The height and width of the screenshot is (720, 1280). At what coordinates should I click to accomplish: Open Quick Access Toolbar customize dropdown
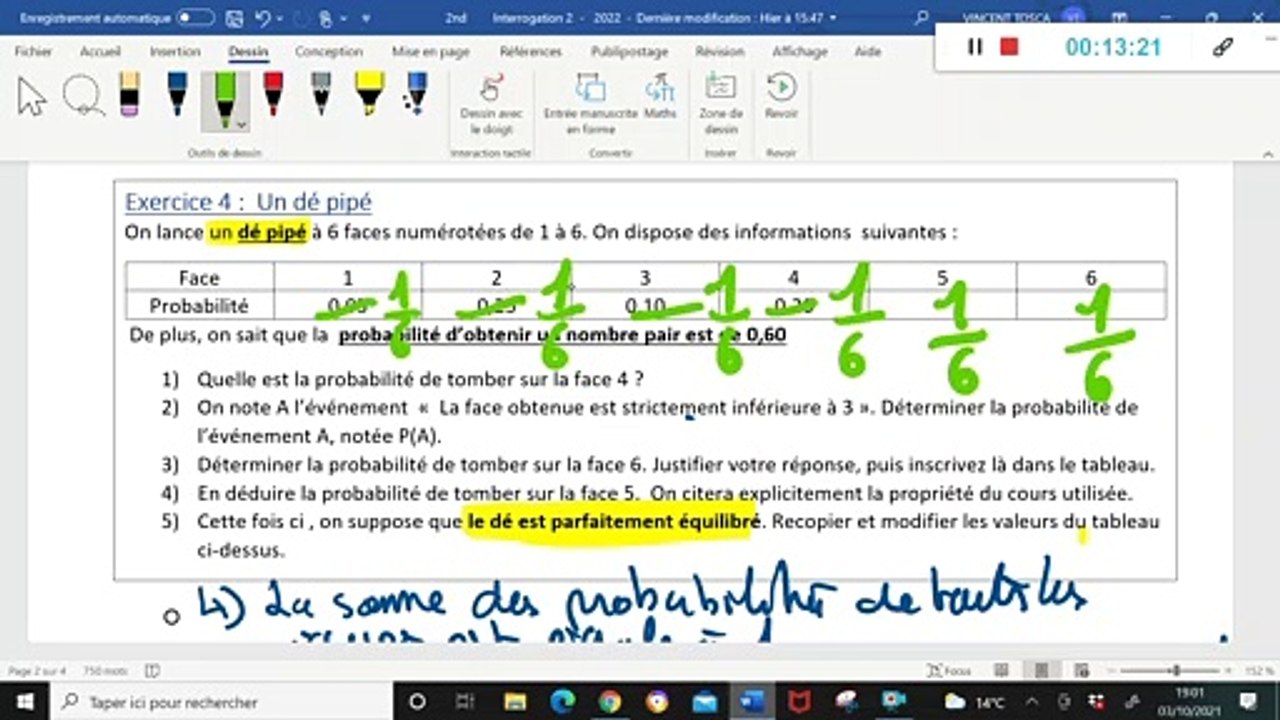pyautogui.click(x=367, y=19)
